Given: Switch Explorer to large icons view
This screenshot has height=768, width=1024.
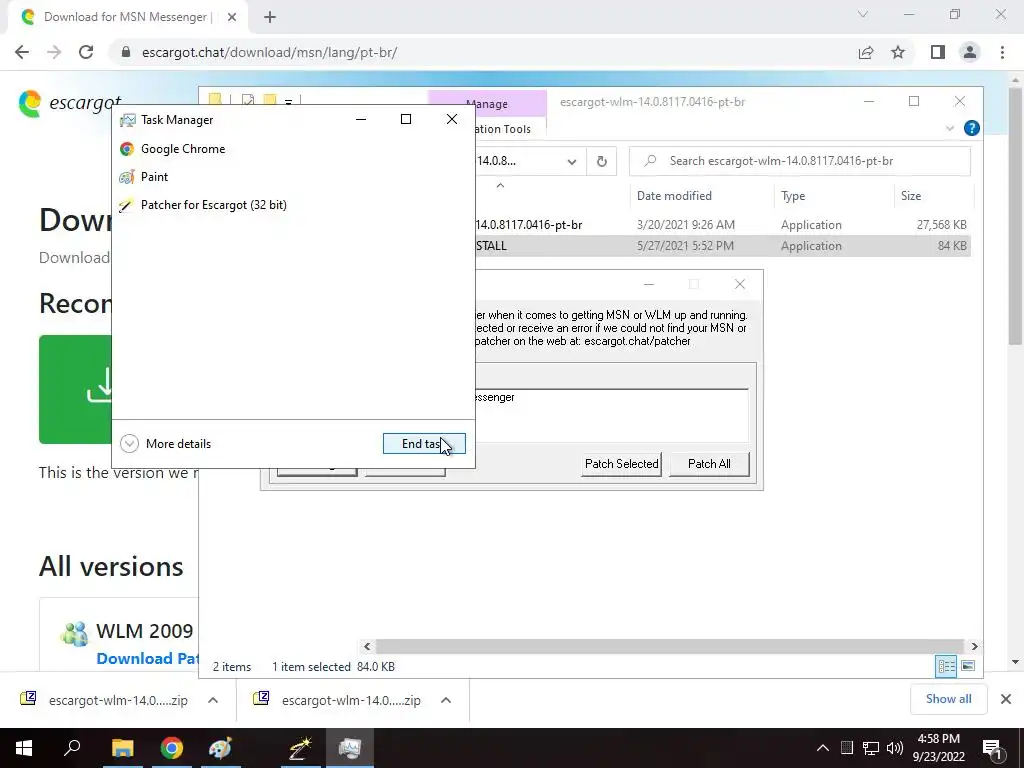Looking at the screenshot, I should tap(968, 666).
